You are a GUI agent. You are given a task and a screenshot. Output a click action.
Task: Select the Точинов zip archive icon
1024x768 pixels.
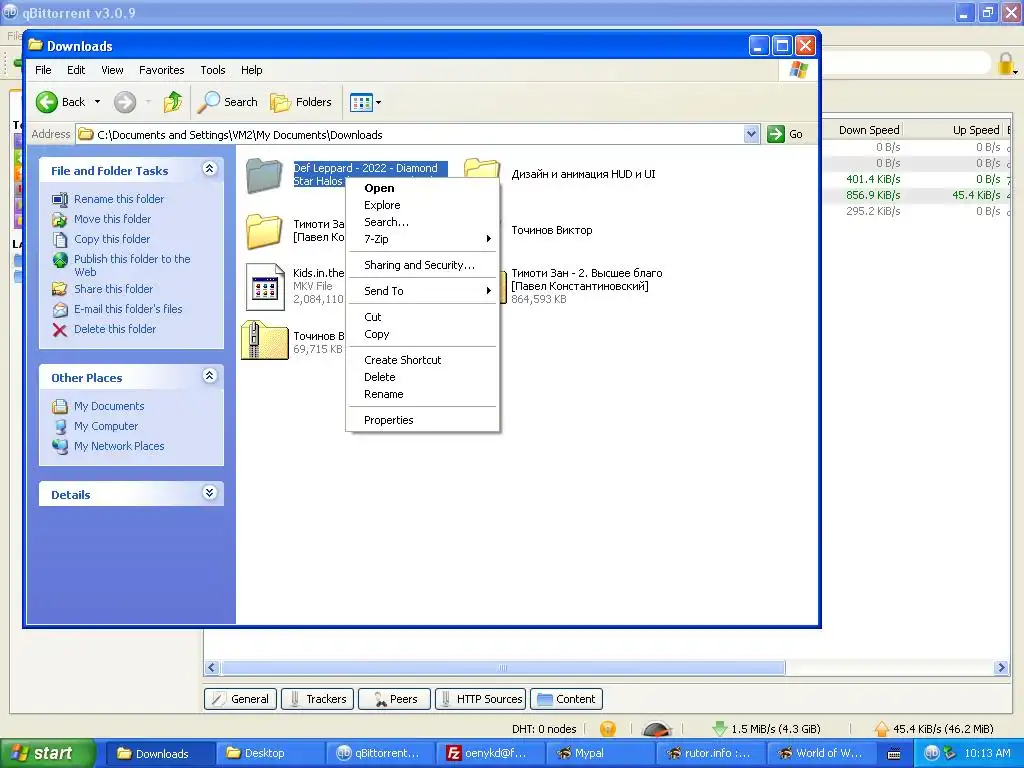(264, 340)
